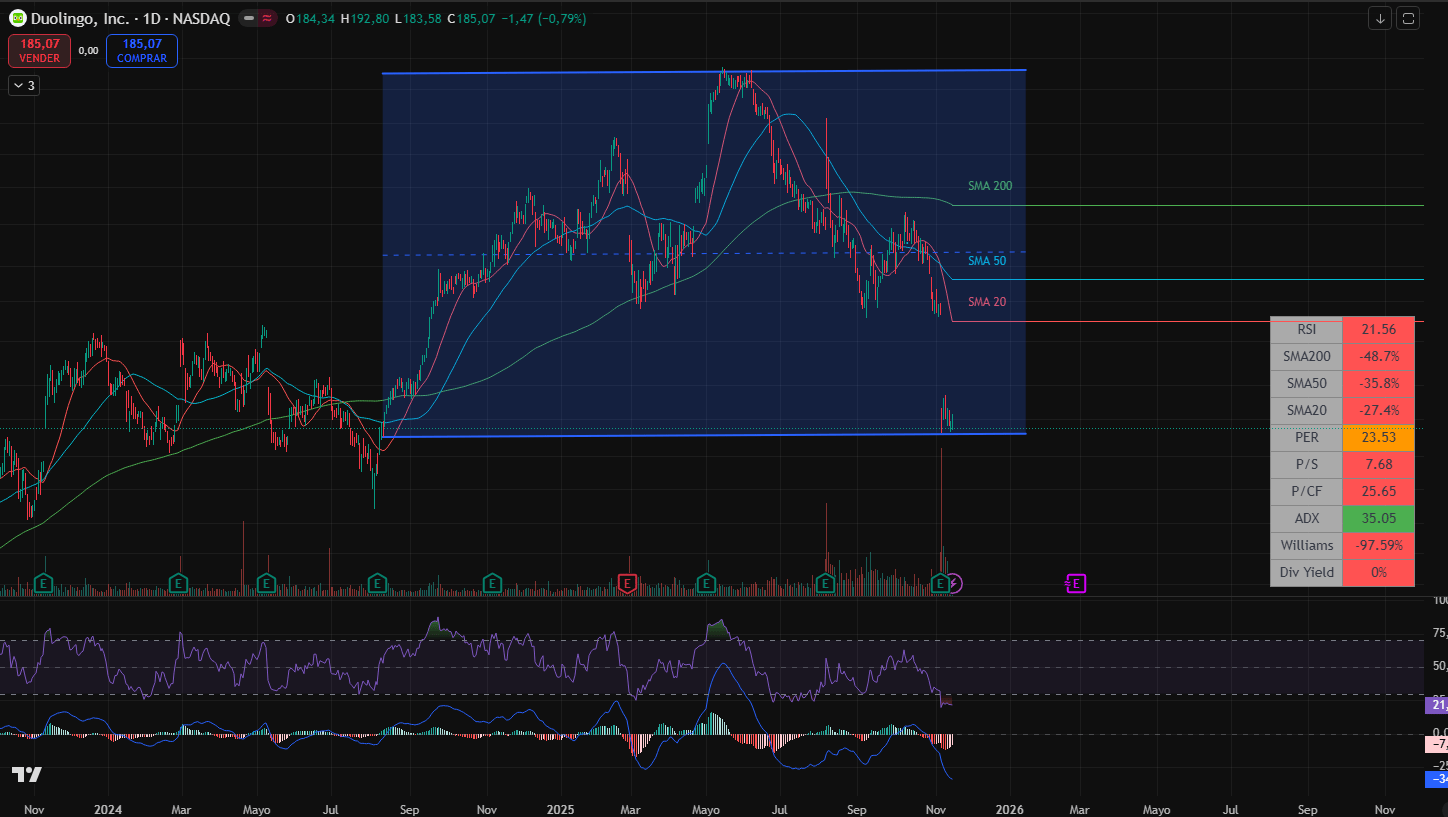Click the 2026 label on time axis
The image size is (1448, 817).
(1010, 808)
